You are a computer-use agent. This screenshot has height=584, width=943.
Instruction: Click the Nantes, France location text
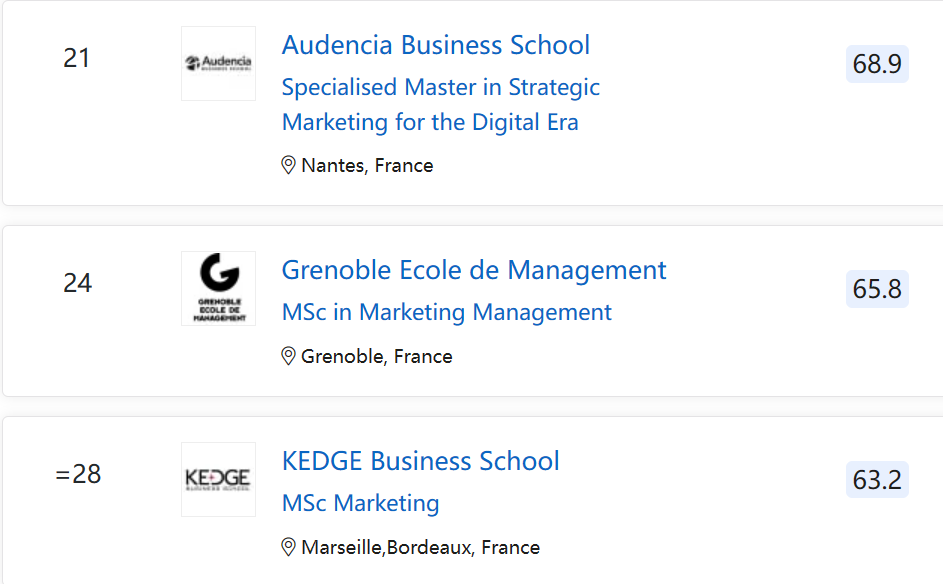pos(367,165)
